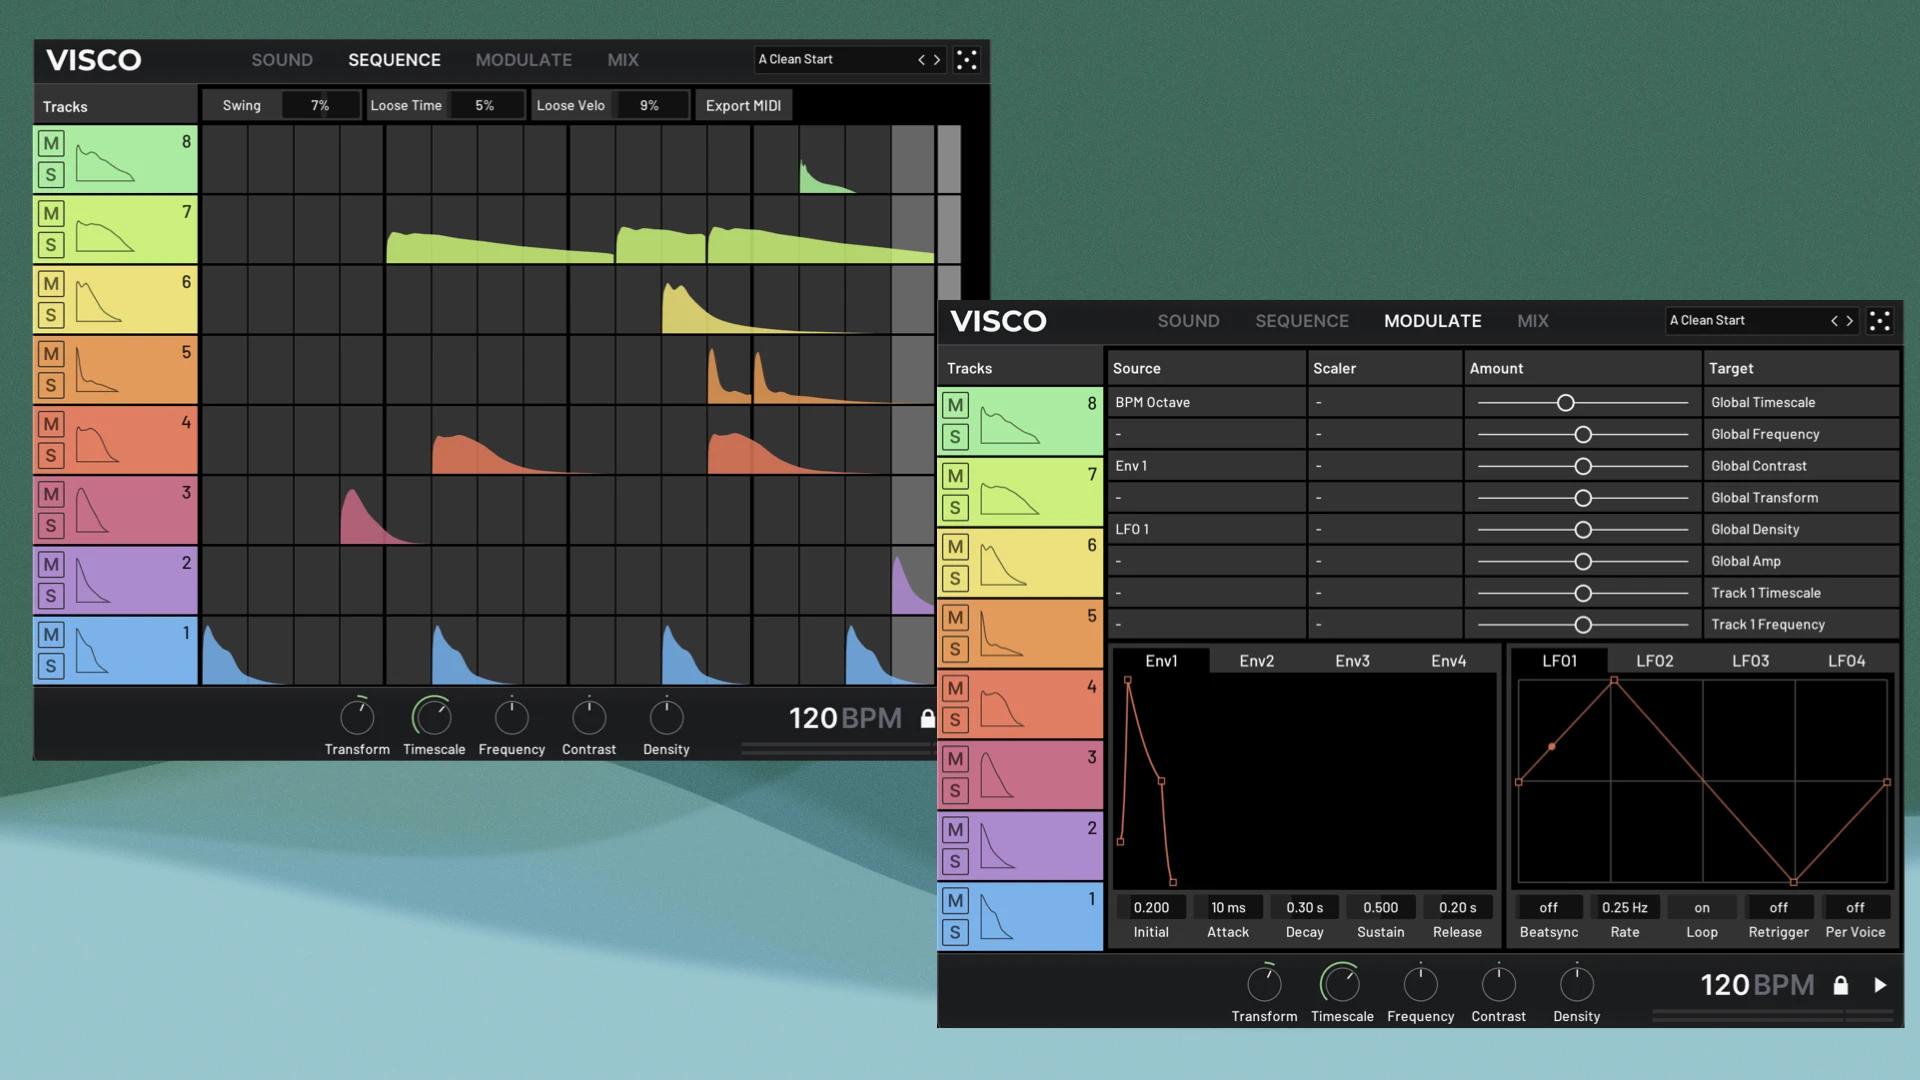Select track 6 envelope shape in Sequence window

click(99, 302)
